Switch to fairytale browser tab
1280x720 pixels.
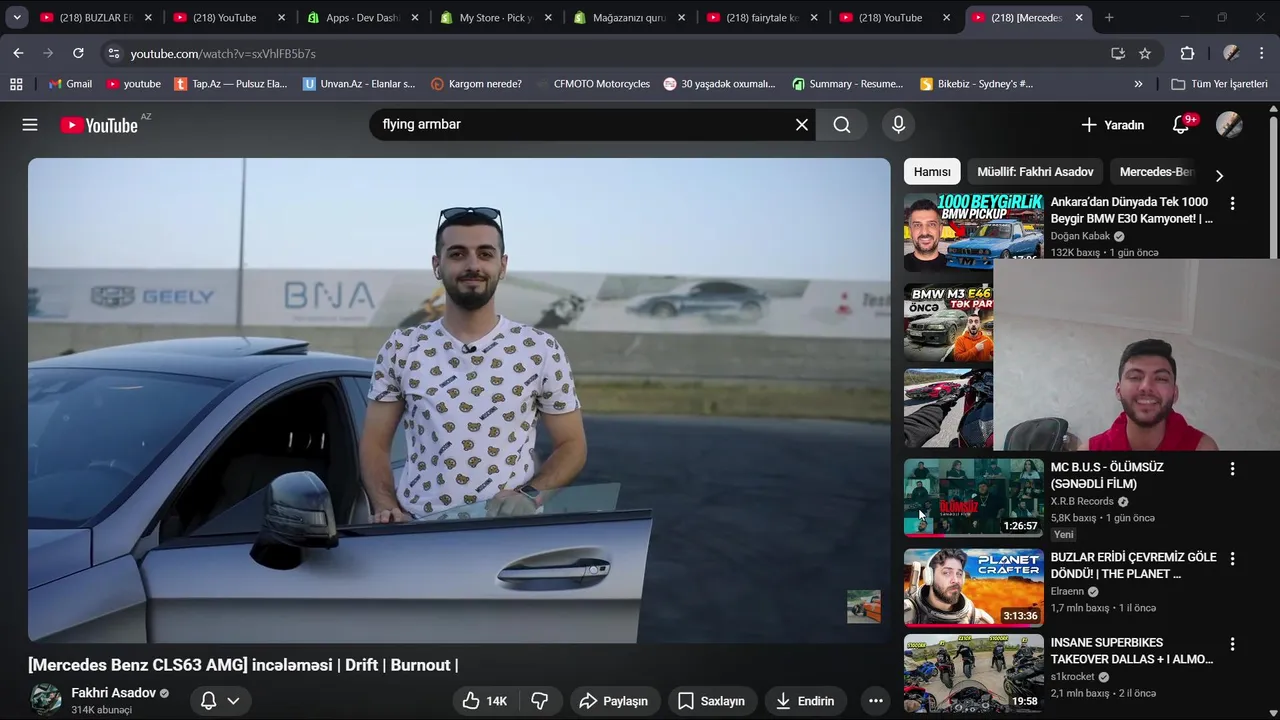click(x=761, y=17)
